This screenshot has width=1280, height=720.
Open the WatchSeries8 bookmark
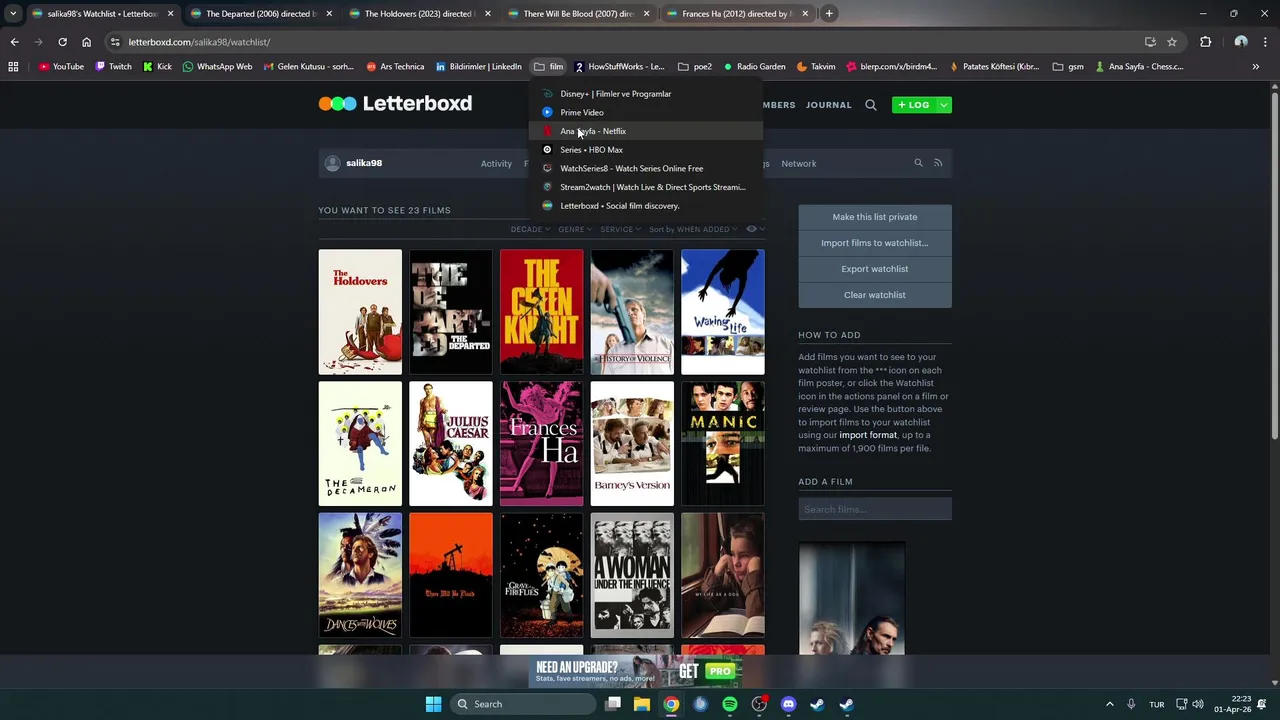coord(645,168)
